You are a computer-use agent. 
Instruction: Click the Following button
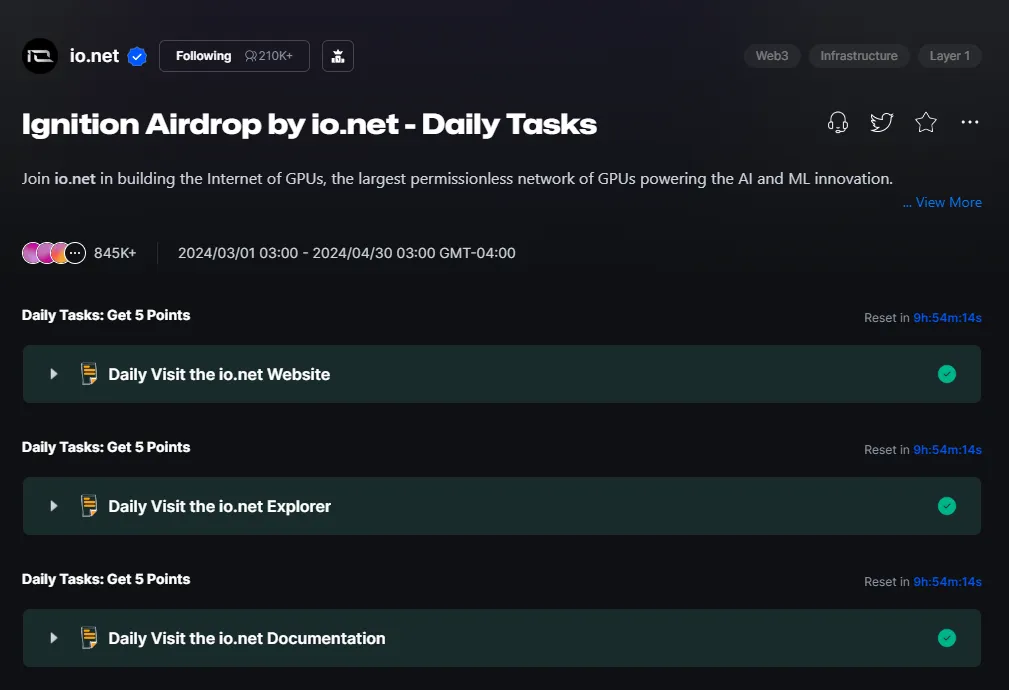pyautogui.click(x=234, y=56)
